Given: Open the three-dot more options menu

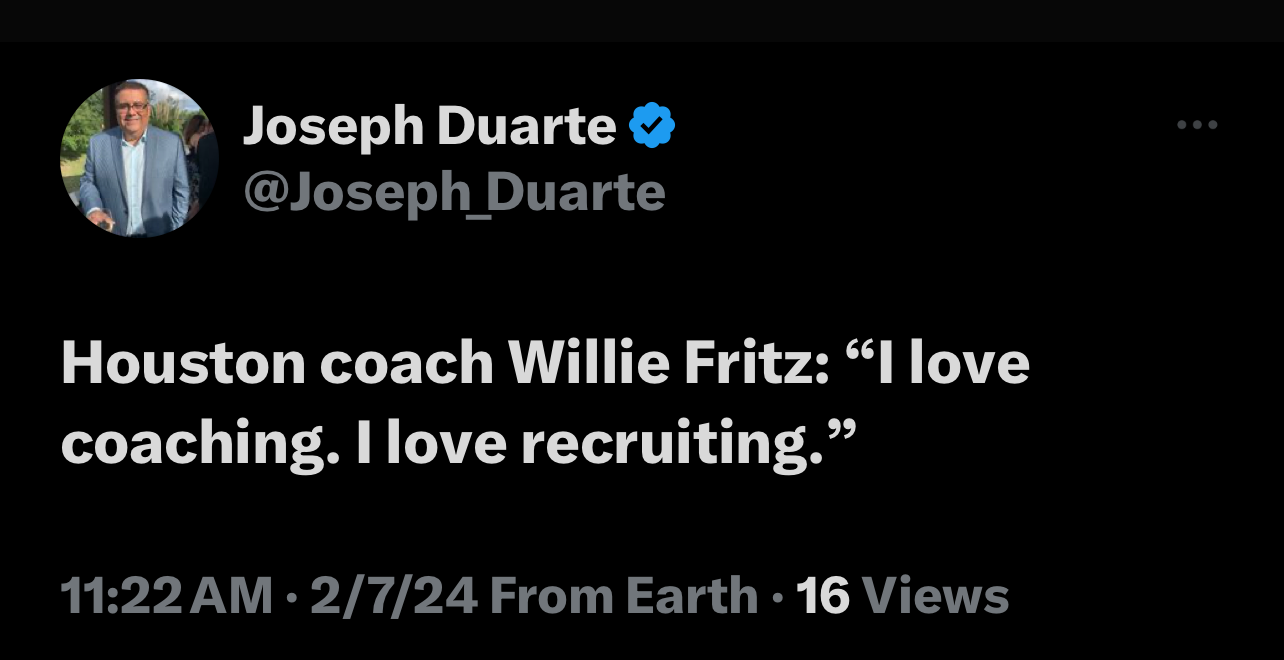Looking at the screenshot, I should [1197, 126].
